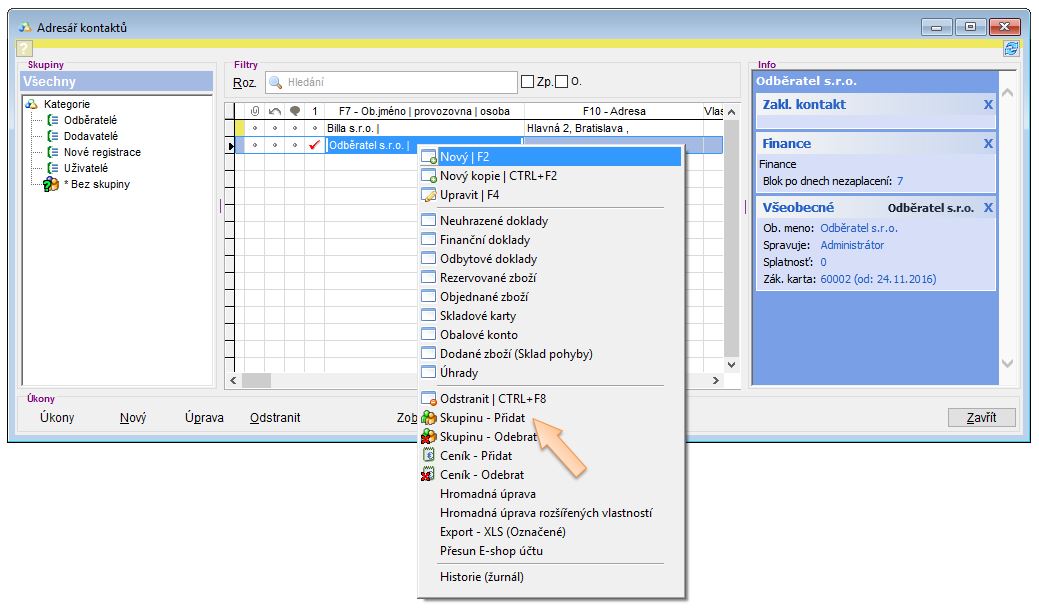Click the 'Administrátor' link in Všeobecné

tap(852, 245)
